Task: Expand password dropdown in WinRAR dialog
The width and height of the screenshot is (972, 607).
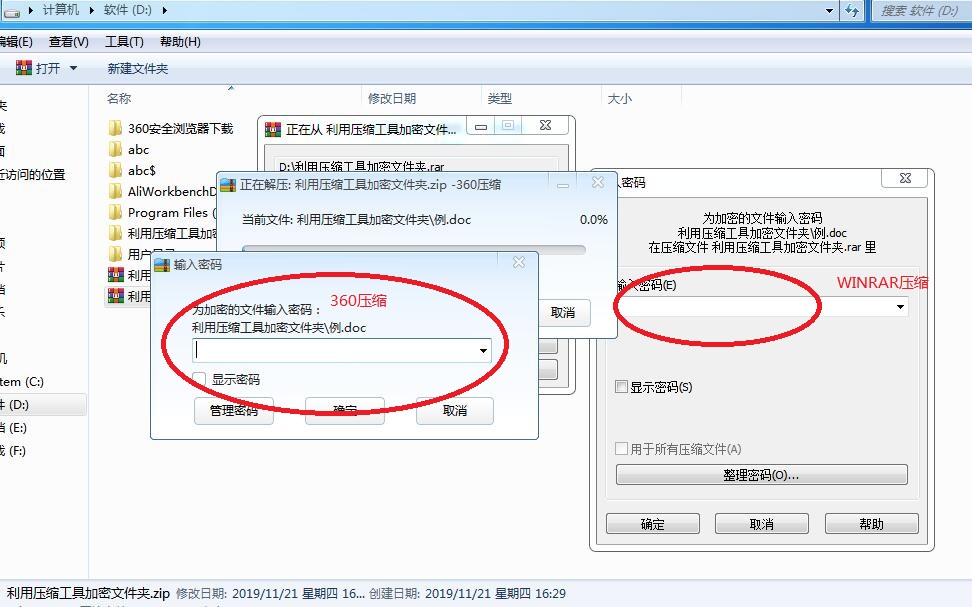Action: tap(900, 307)
